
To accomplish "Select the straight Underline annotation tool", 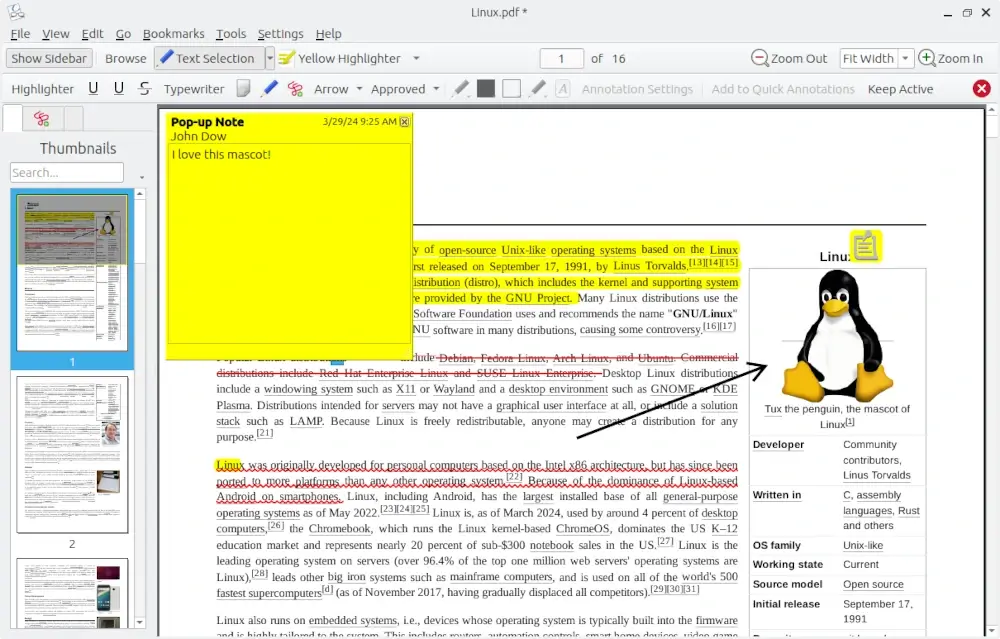I will tap(93, 89).
